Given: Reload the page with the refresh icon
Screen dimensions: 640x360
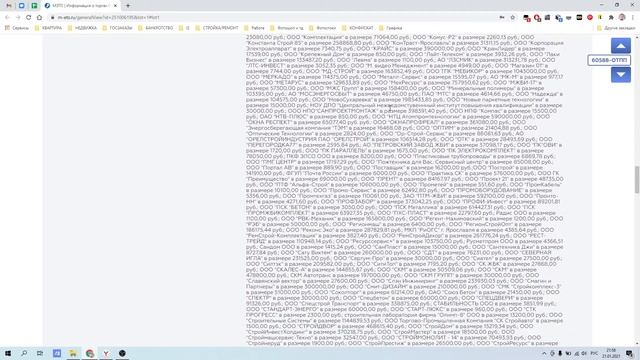Looking at the screenshot, I should (x=29, y=18).
